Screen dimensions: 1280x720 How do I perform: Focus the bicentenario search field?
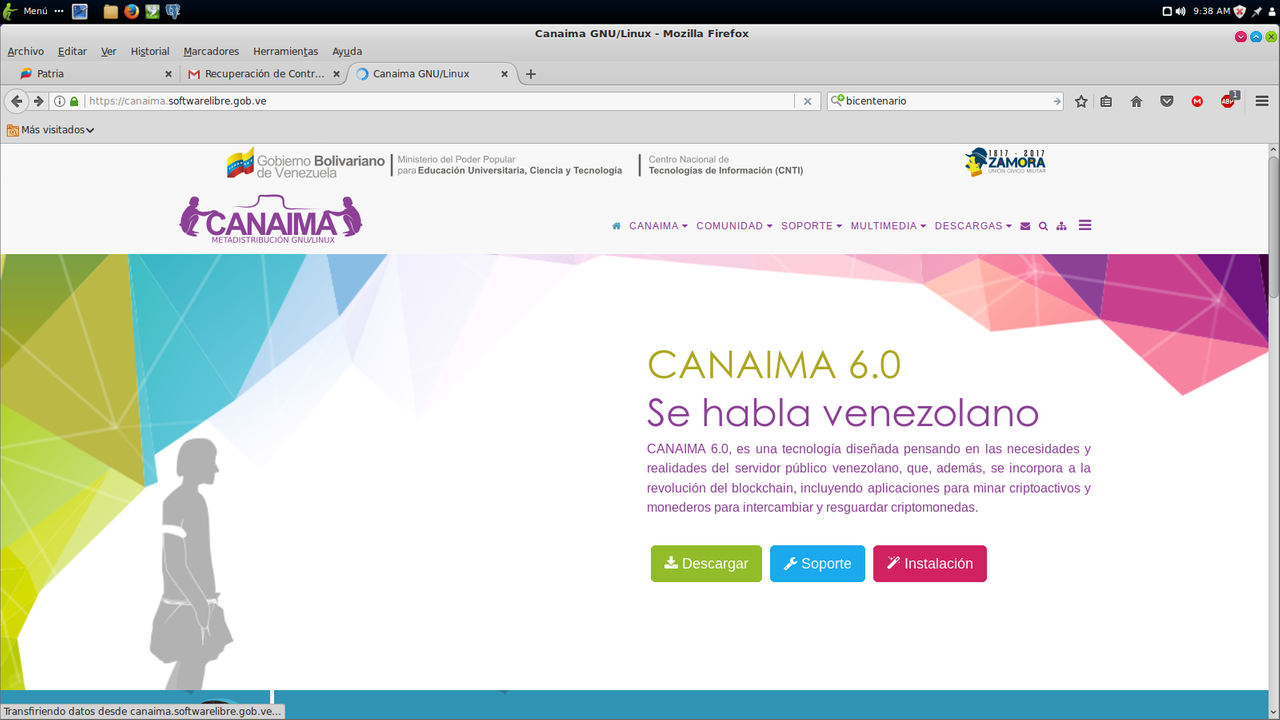947,101
